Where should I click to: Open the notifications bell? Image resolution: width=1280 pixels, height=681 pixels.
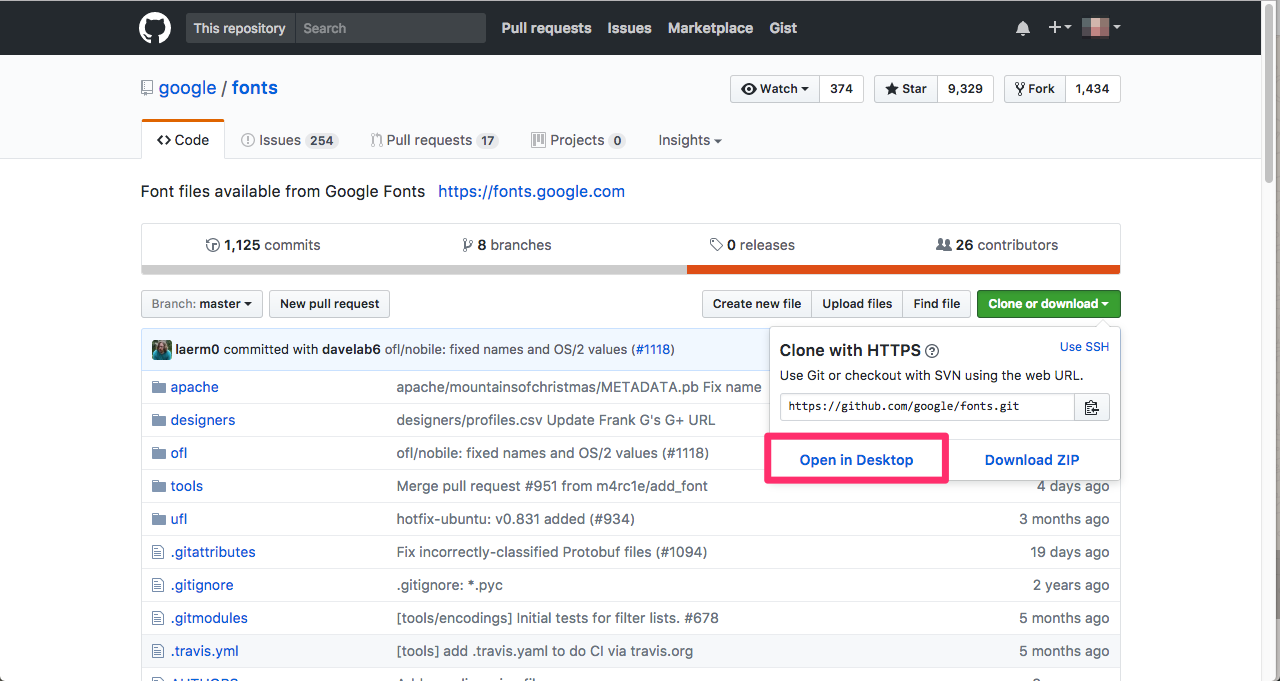(1022, 28)
